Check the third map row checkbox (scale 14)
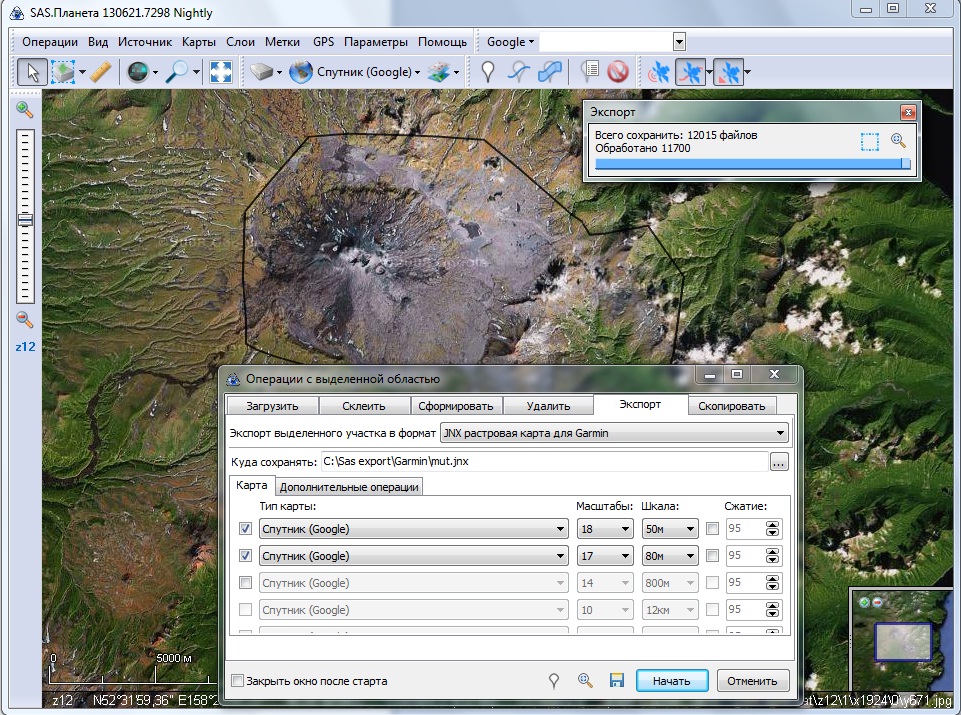This screenshot has height=715, width=961. click(246, 583)
